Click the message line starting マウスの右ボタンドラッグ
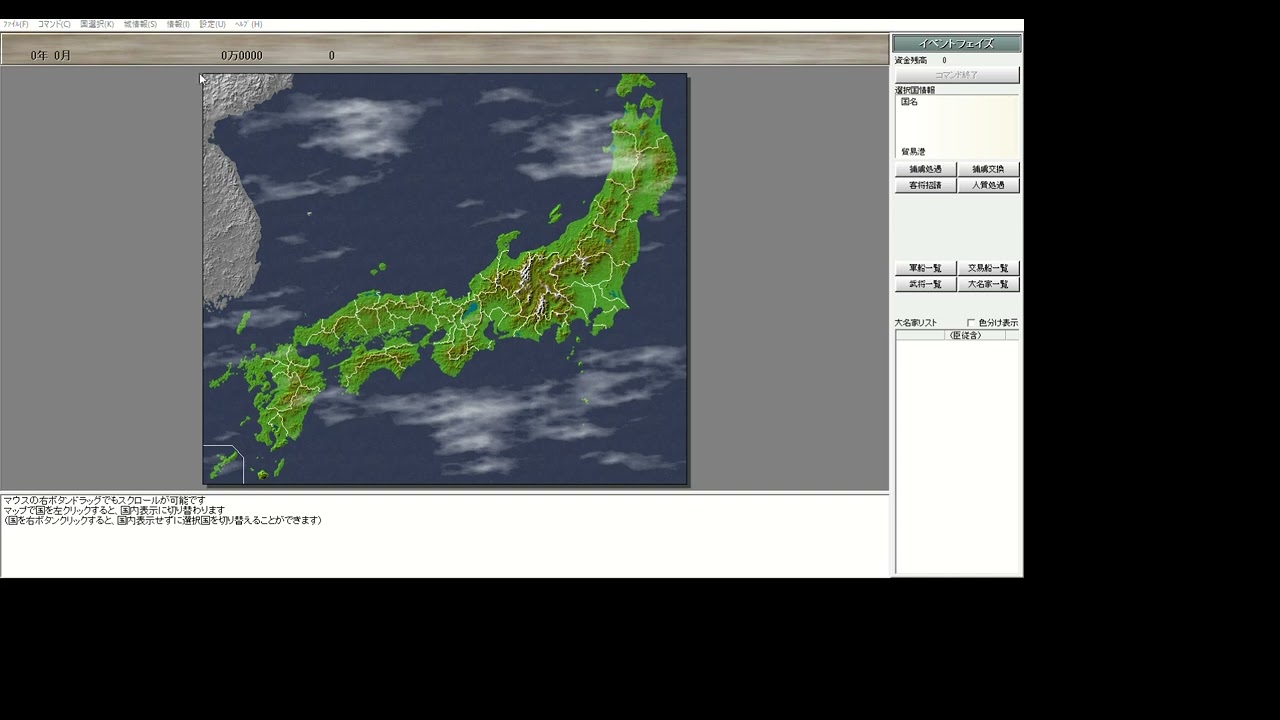 (104, 500)
